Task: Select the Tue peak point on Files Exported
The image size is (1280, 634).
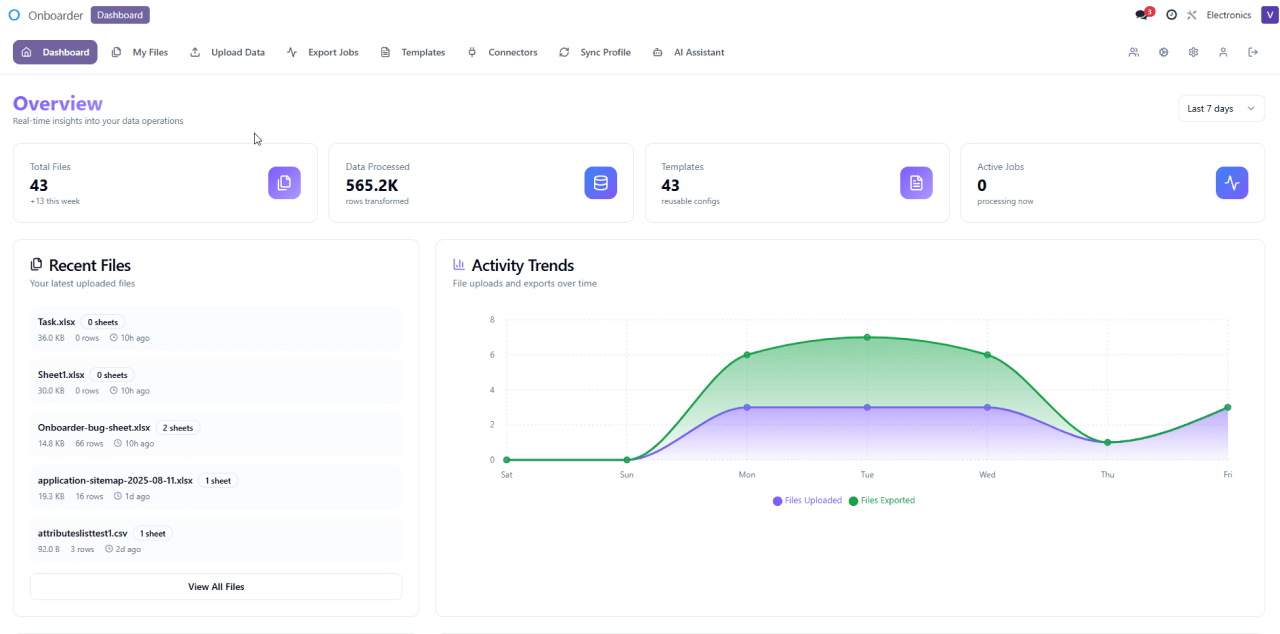Action: 867,337
